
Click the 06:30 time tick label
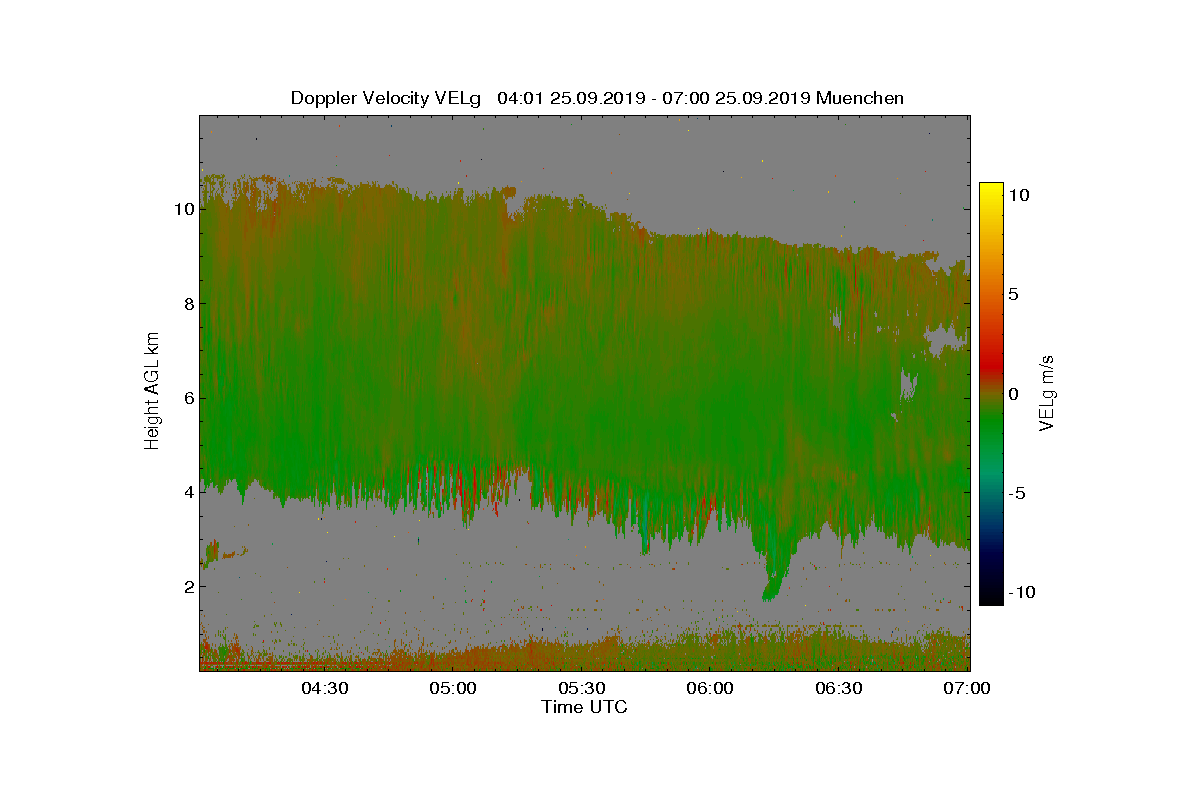840,689
